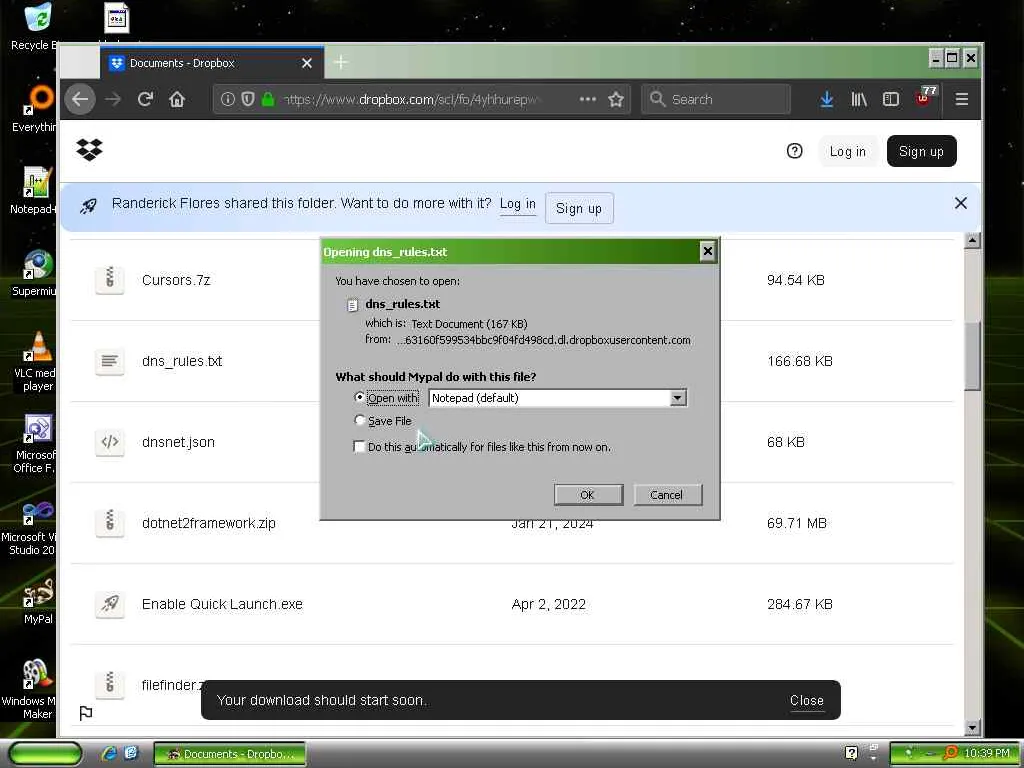Click the page scrollbar down arrow
1024x768 pixels.
click(x=972, y=727)
